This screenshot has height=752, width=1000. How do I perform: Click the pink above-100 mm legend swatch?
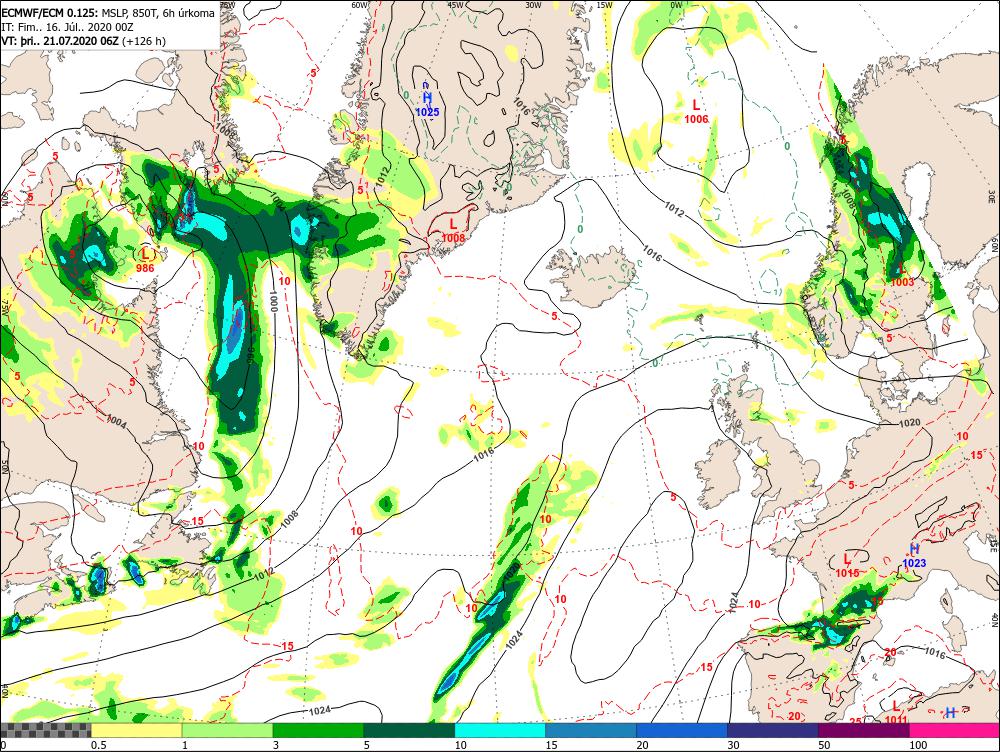tap(955, 730)
